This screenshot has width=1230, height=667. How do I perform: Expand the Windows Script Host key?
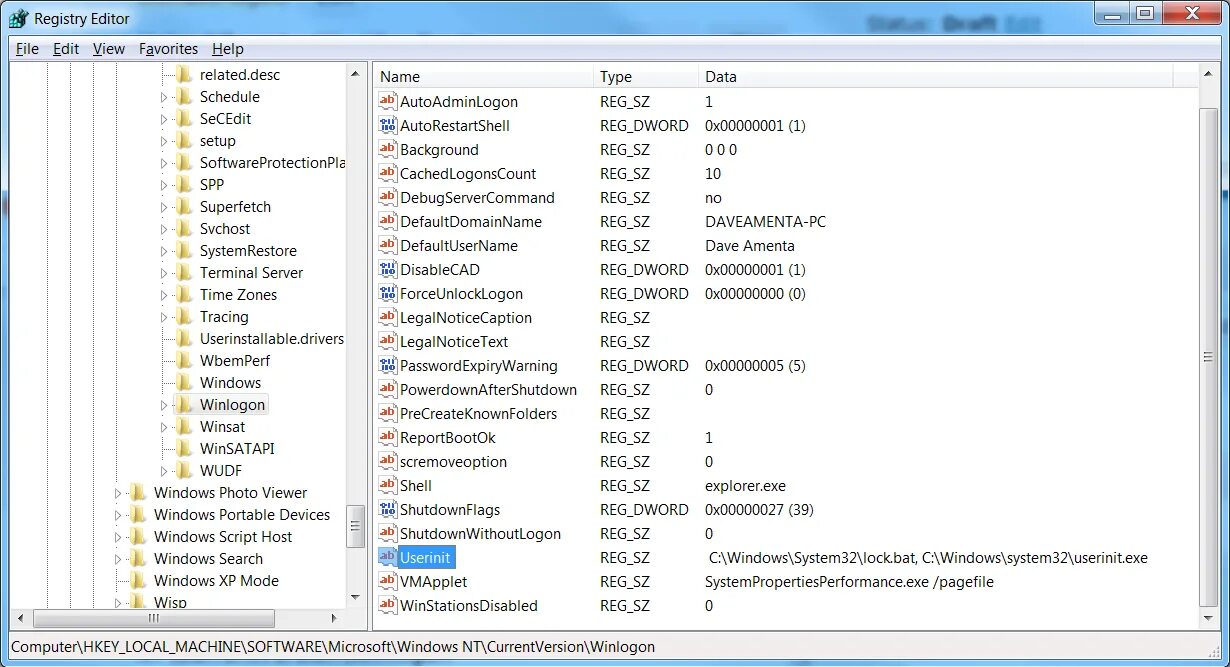click(x=119, y=537)
